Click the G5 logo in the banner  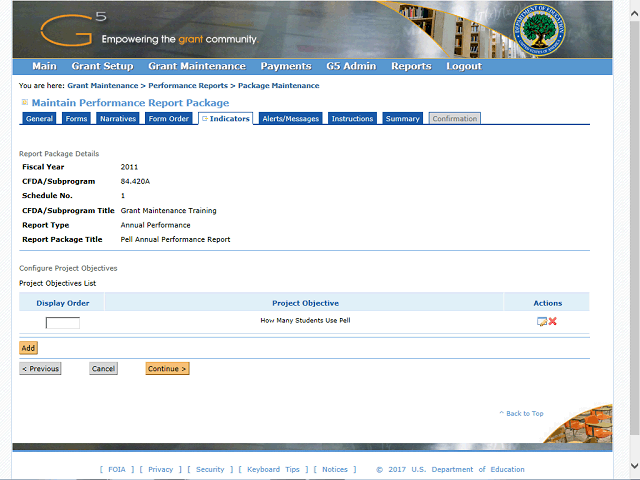tap(73, 29)
